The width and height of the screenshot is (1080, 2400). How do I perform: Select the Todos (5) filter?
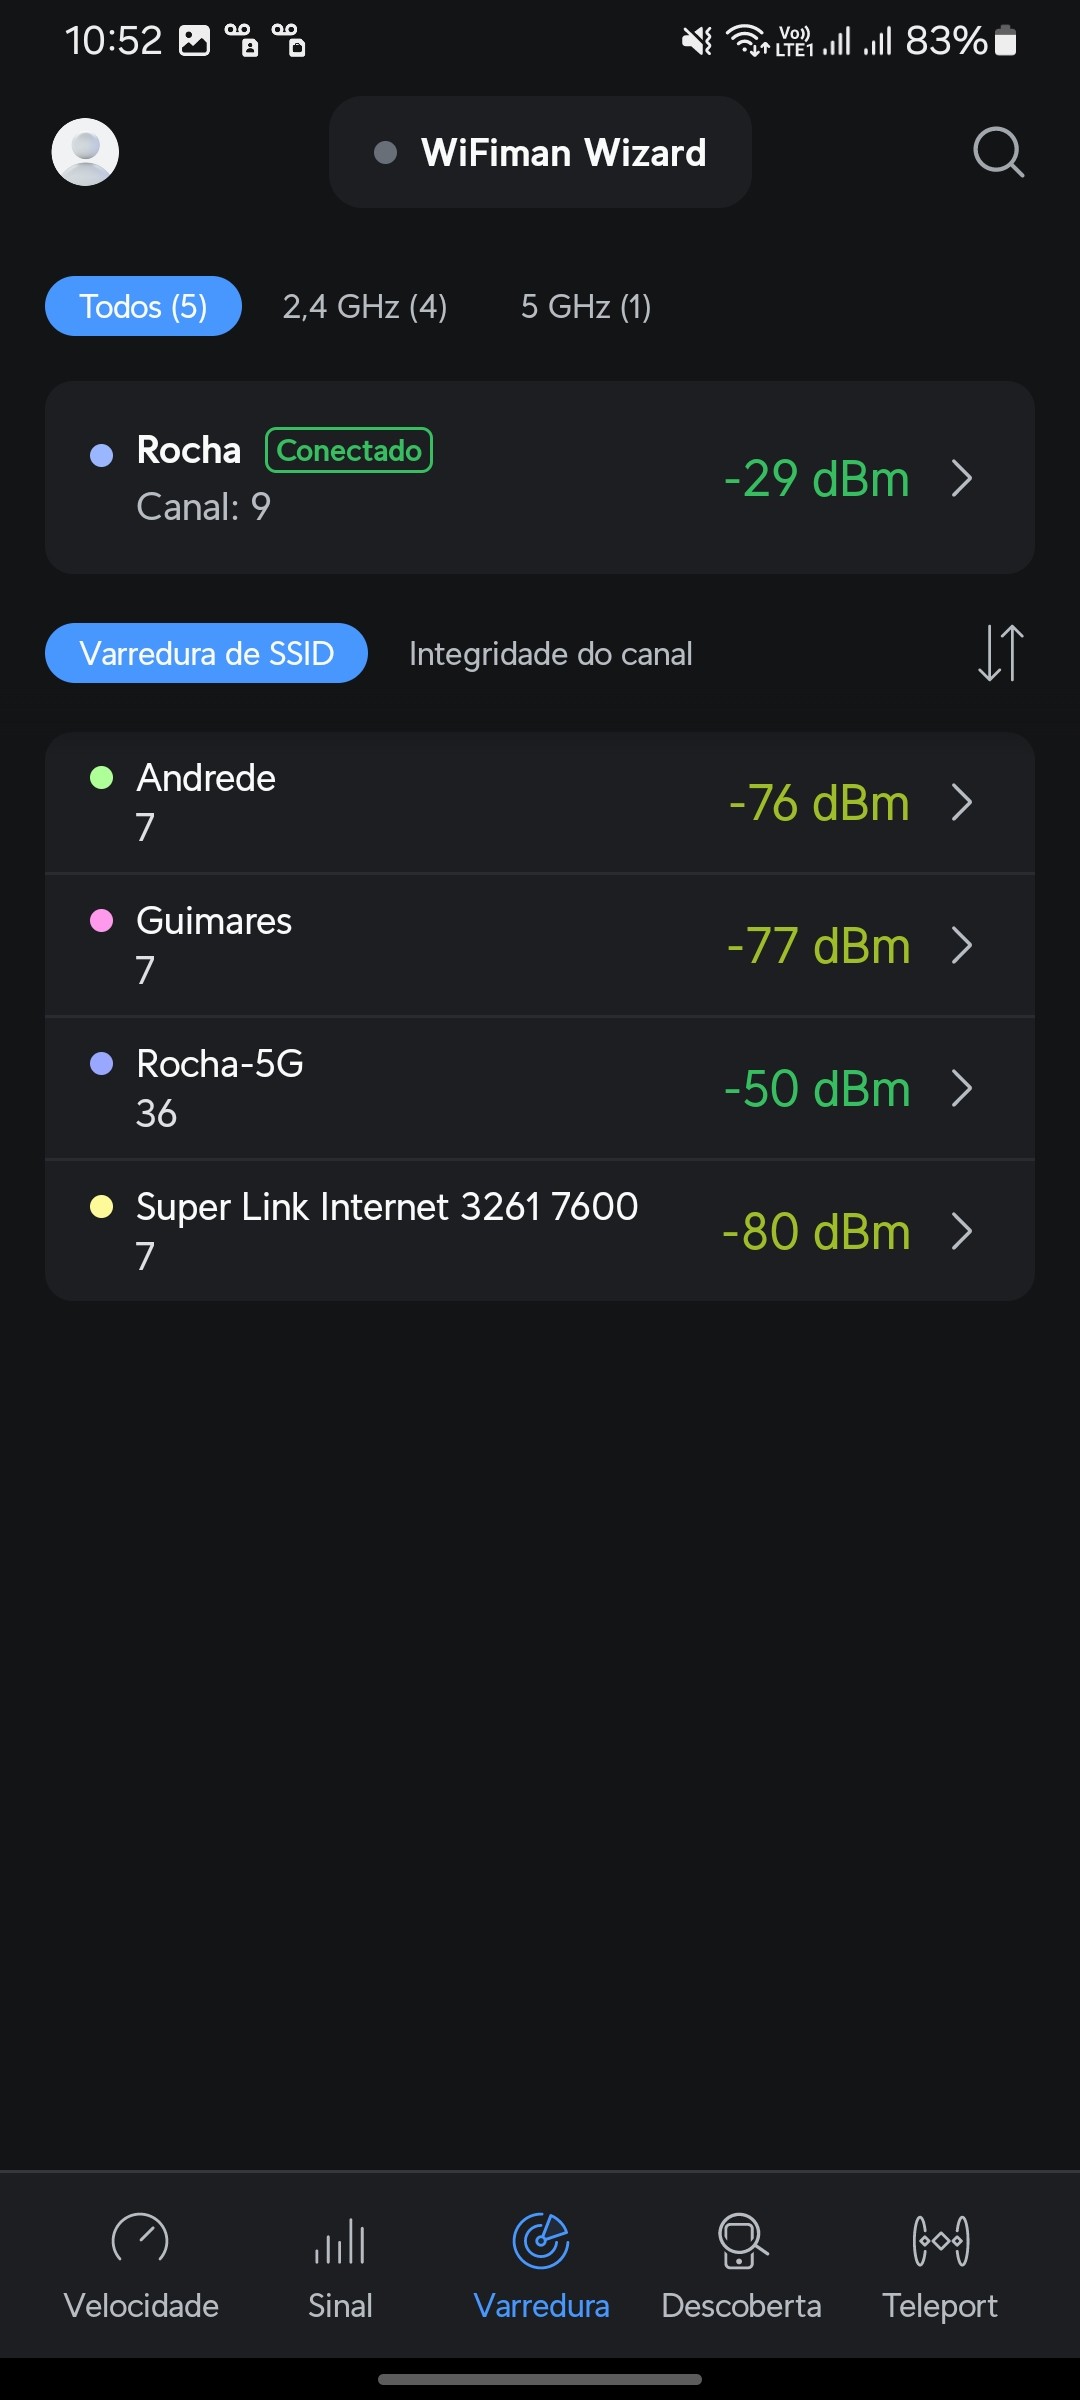point(143,306)
